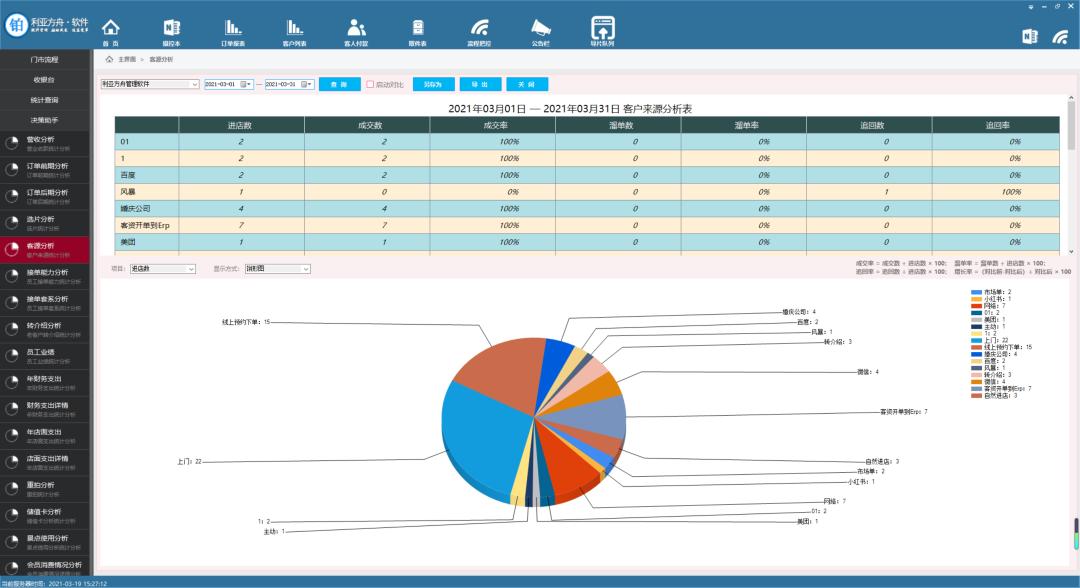Open the 统计查询 sidebar menu

(x=45, y=100)
